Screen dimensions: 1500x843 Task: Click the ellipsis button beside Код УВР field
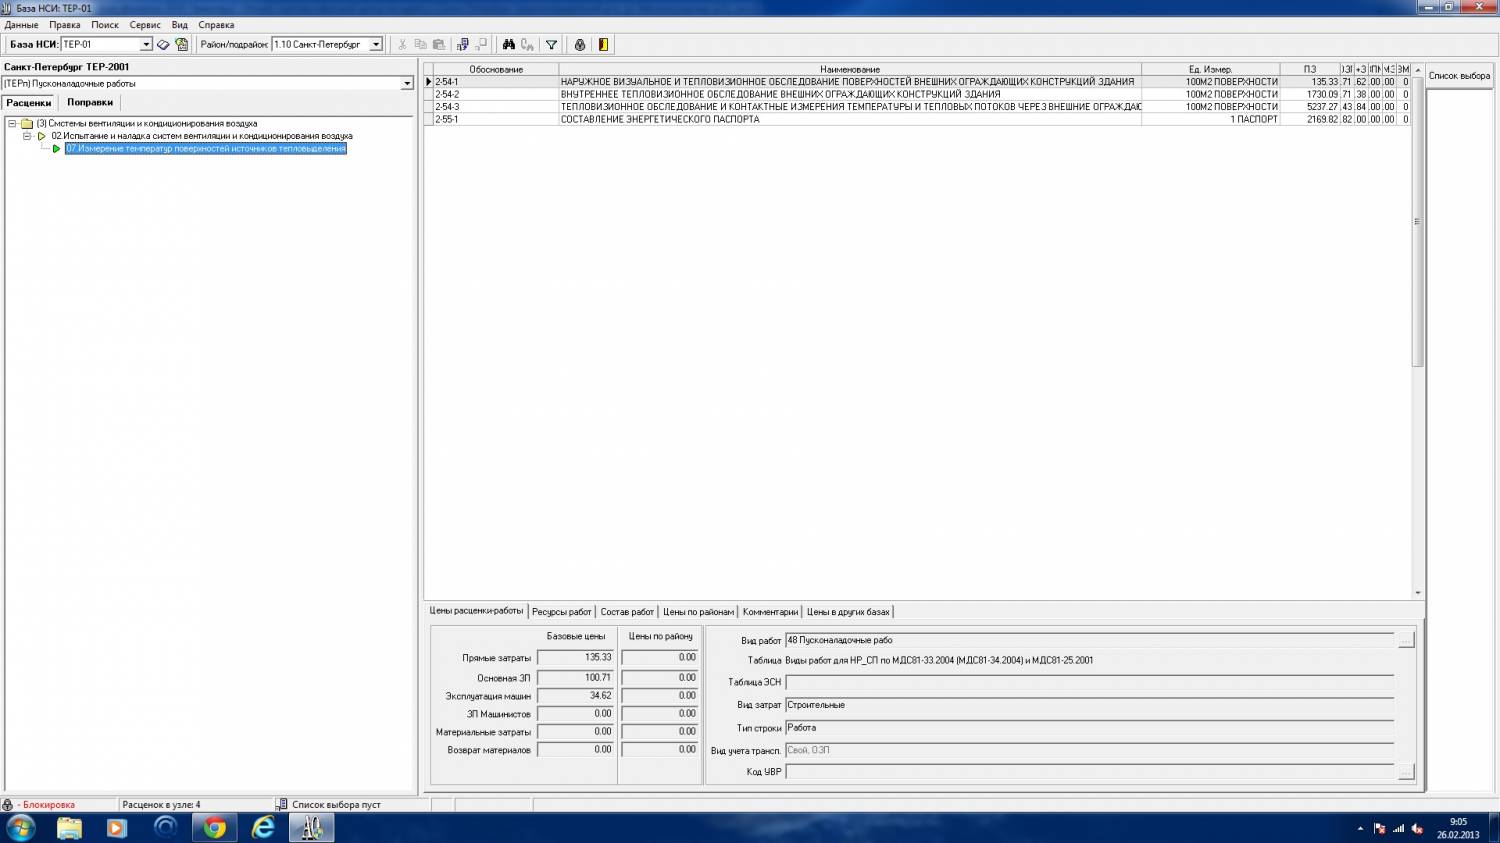[x=1406, y=772]
